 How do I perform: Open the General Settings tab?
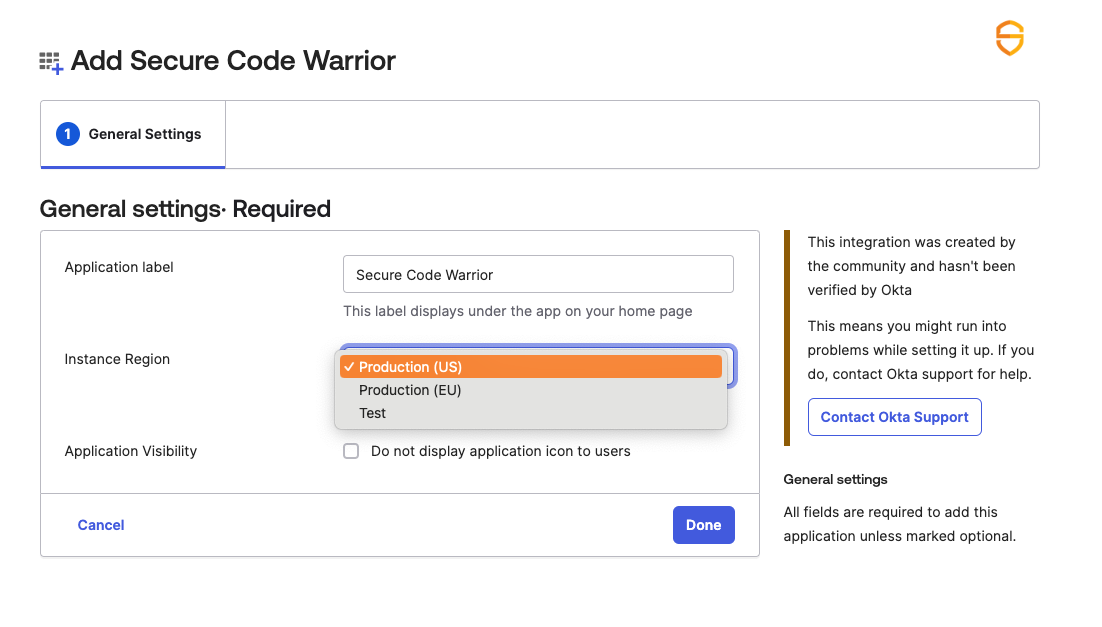[133, 134]
